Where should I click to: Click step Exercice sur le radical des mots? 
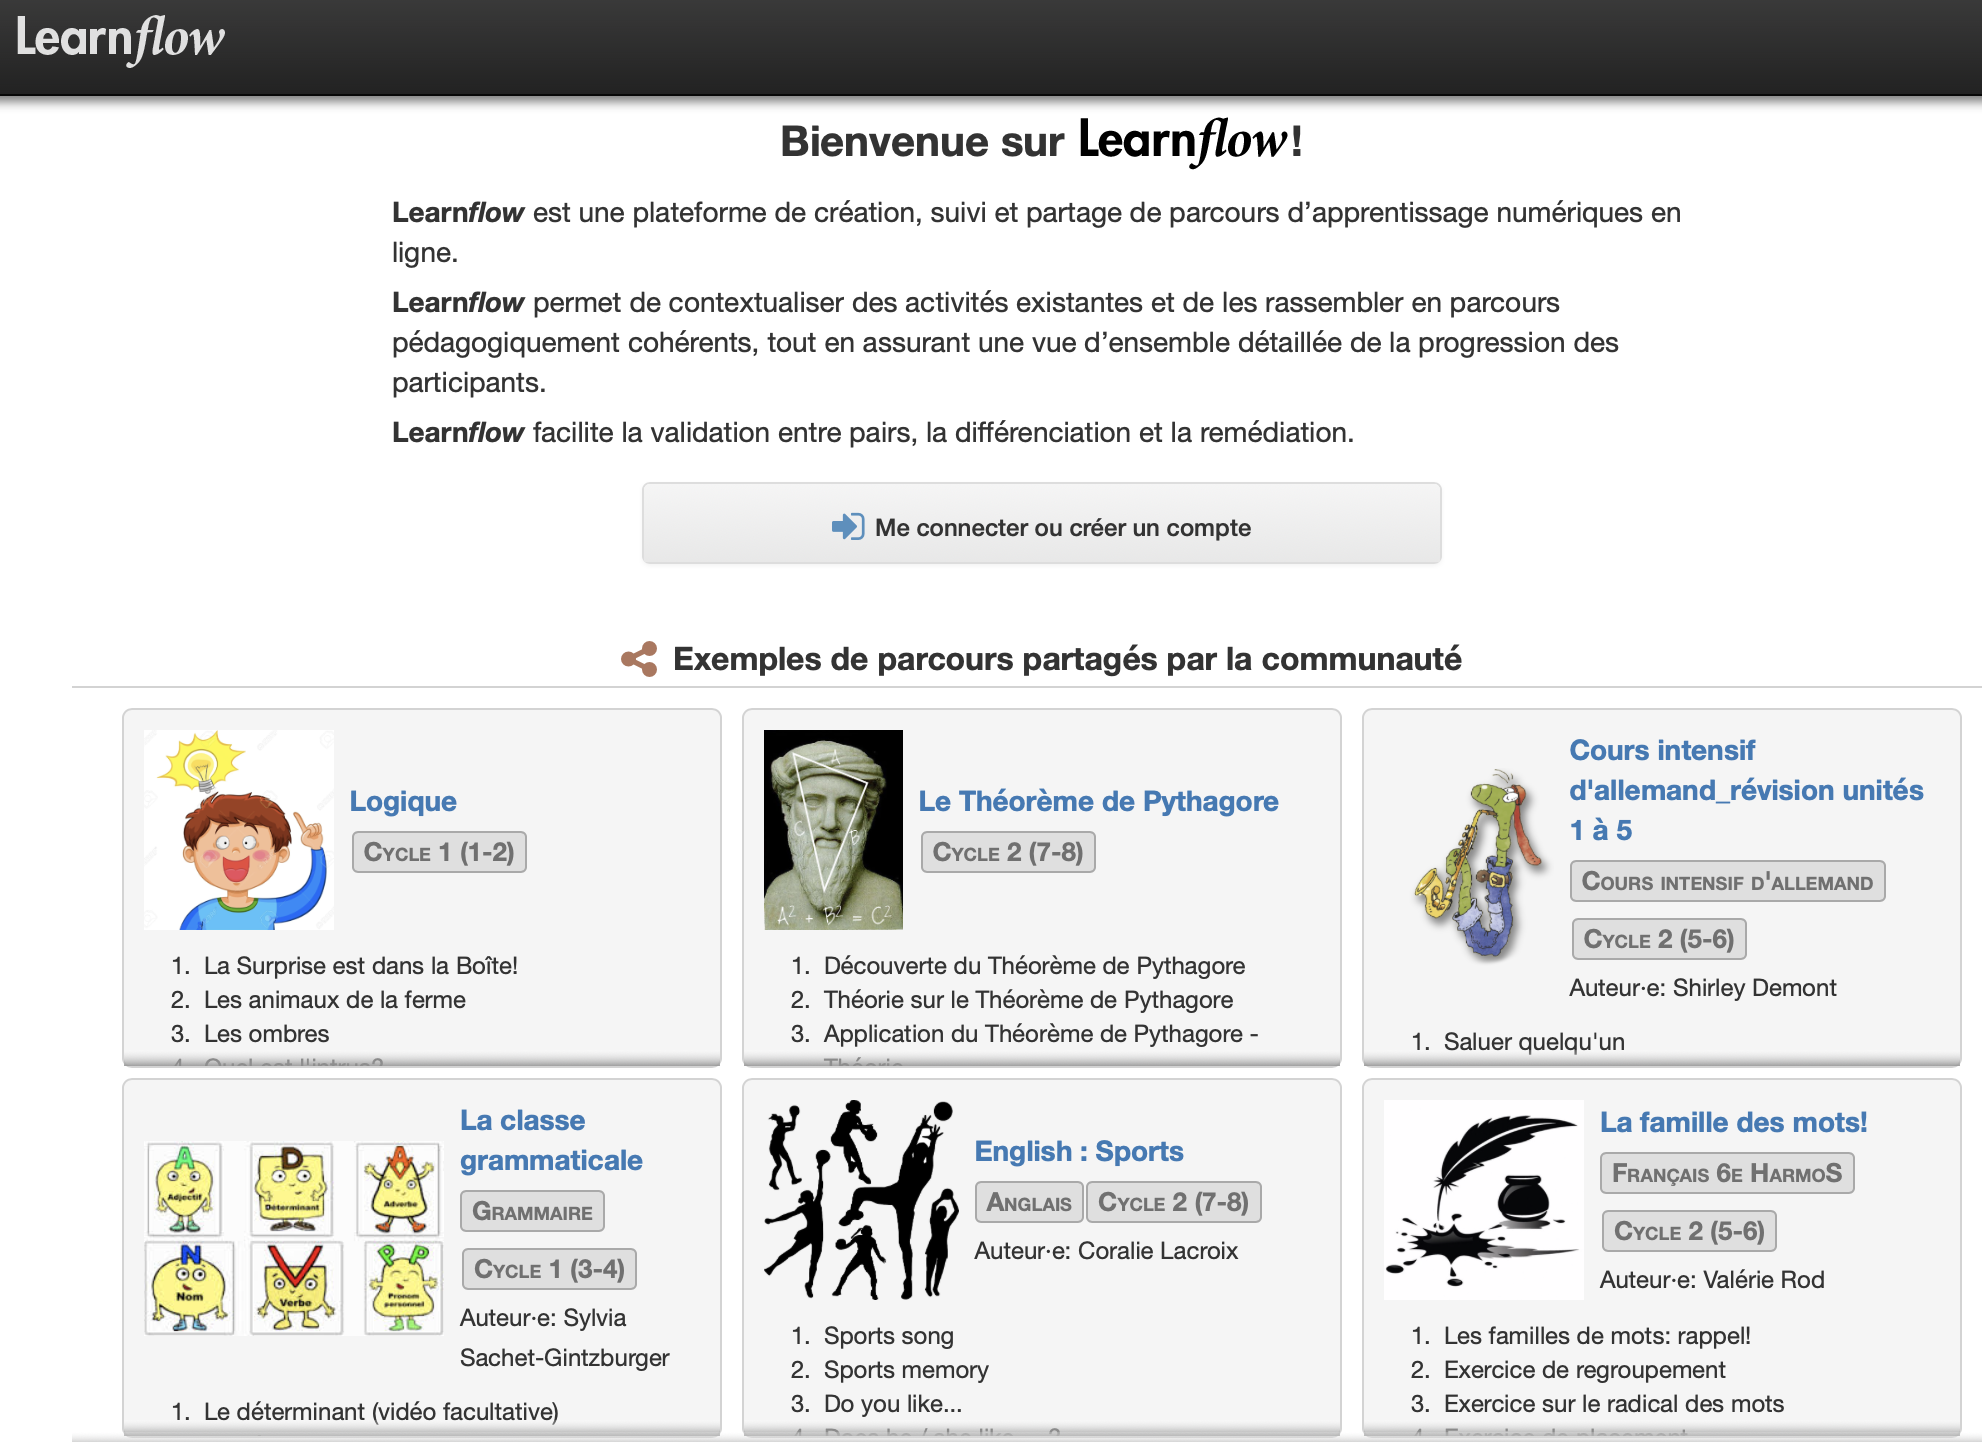pyautogui.click(x=1613, y=1404)
